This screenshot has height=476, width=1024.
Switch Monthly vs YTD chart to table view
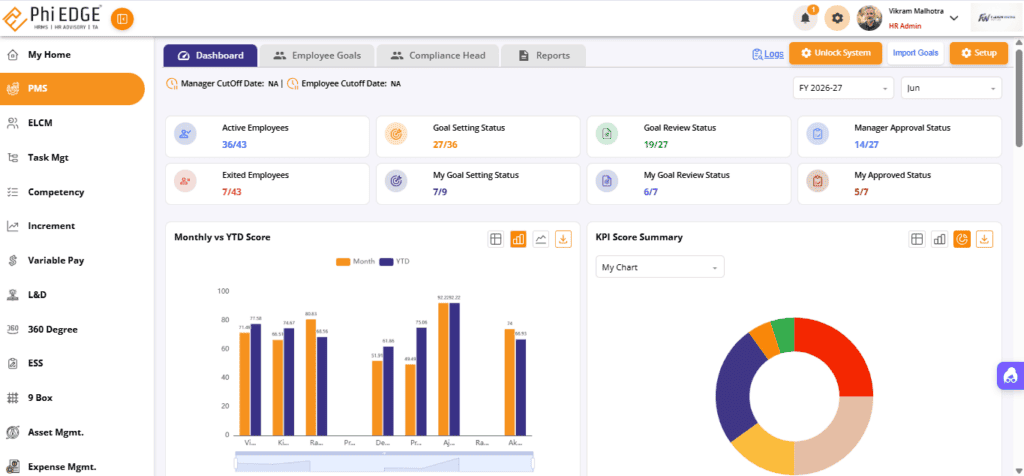[x=496, y=240]
